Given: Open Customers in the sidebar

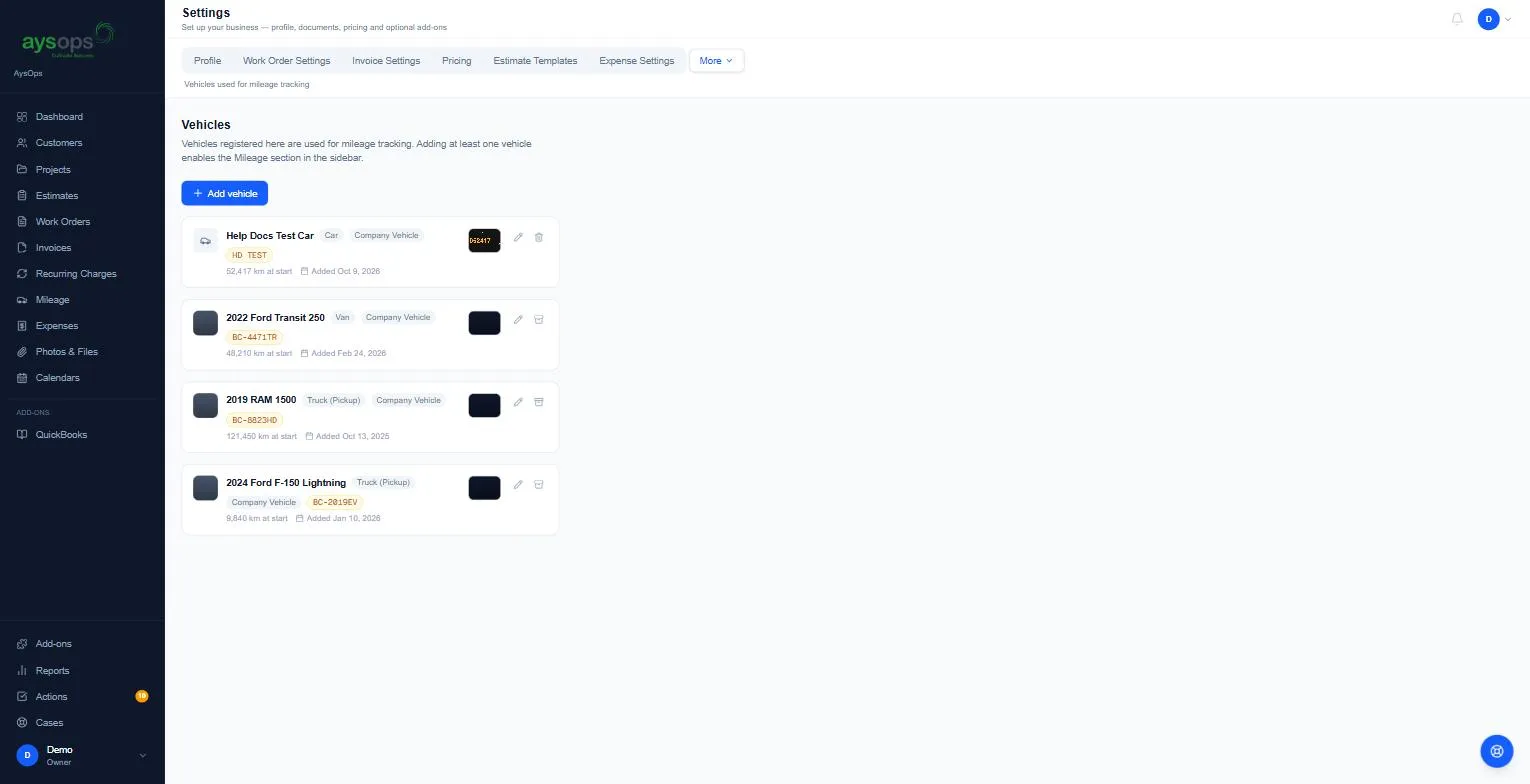Looking at the screenshot, I should coord(82,143).
